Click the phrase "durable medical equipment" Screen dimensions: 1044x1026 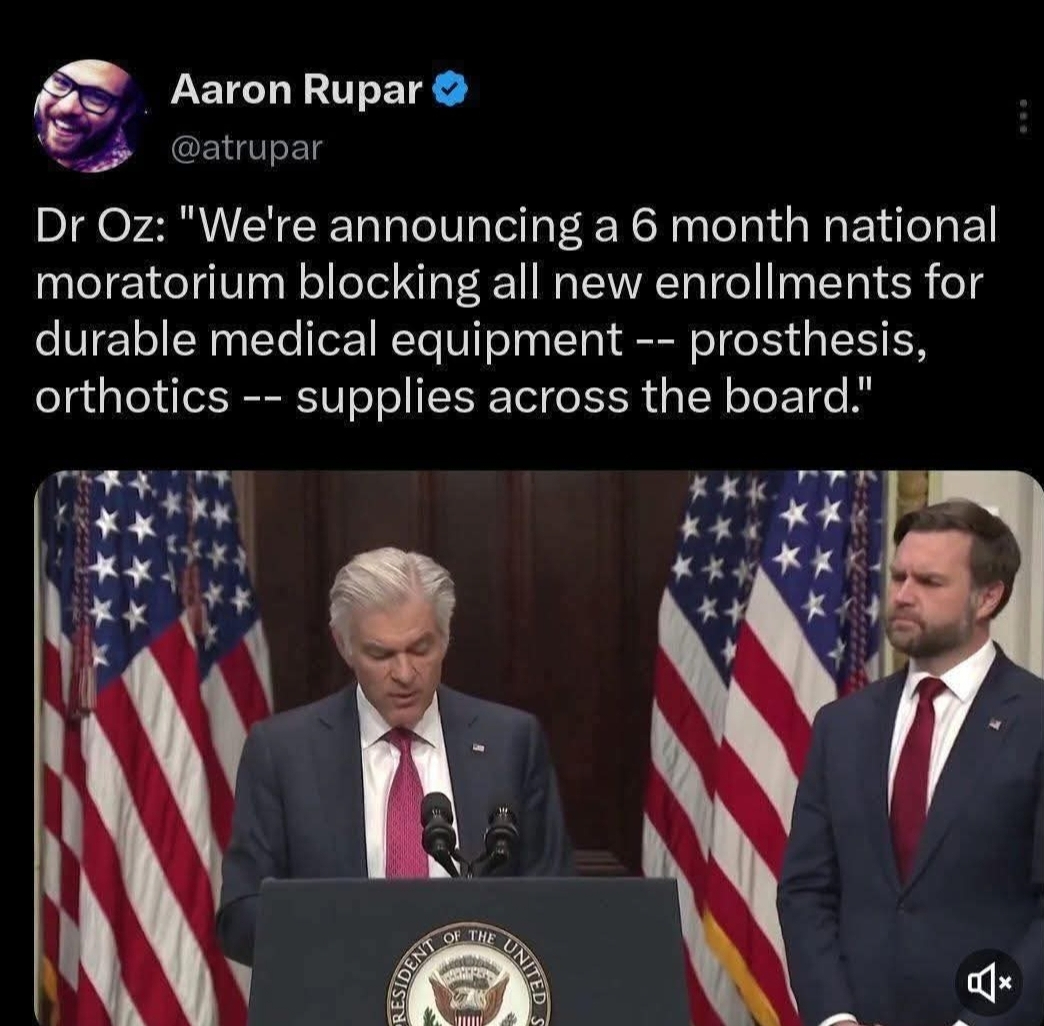tap(328, 340)
